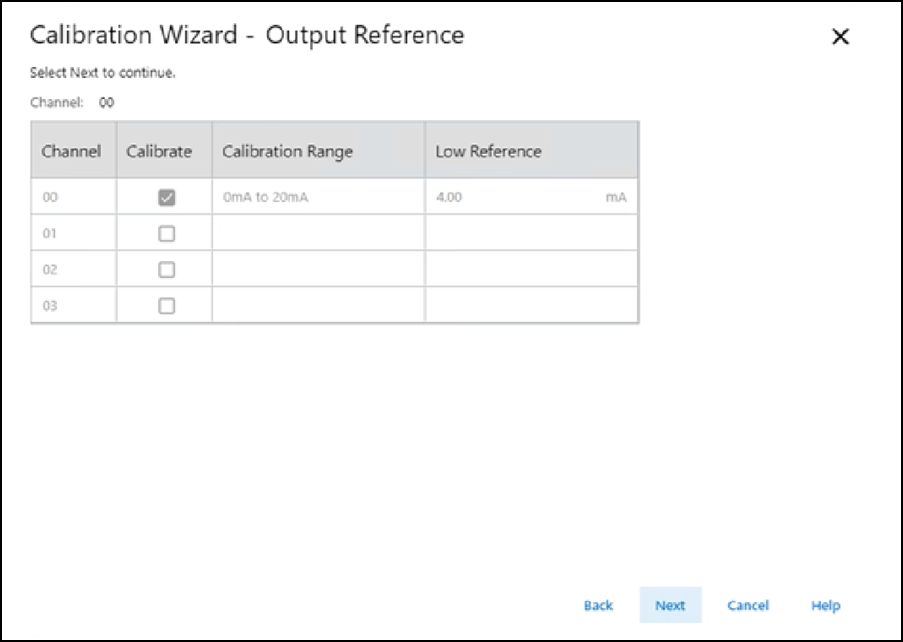The image size is (903, 642).
Task: Click the Calibrate column header
Action: click(x=160, y=152)
